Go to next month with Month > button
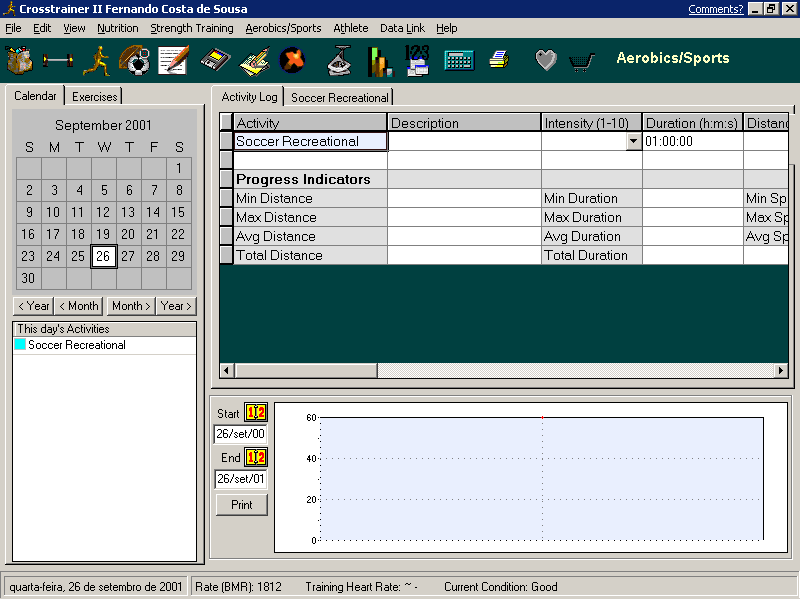The width and height of the screenshot is (800, 600). [x=132, y=306]
